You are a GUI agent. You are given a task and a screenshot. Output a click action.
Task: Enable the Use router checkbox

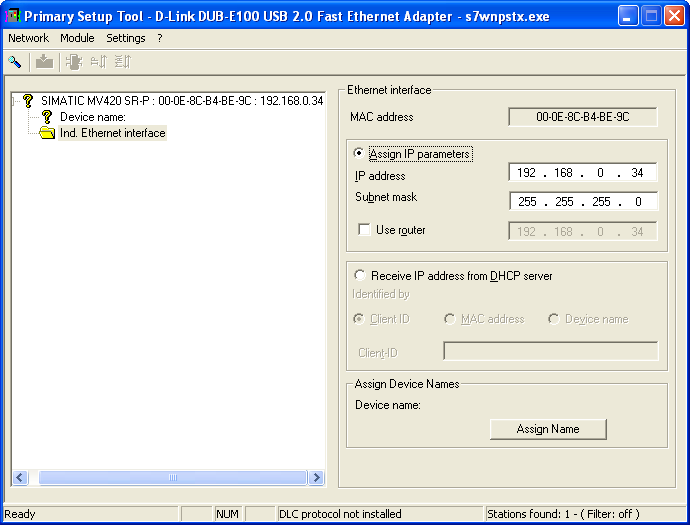pos(364,229)
